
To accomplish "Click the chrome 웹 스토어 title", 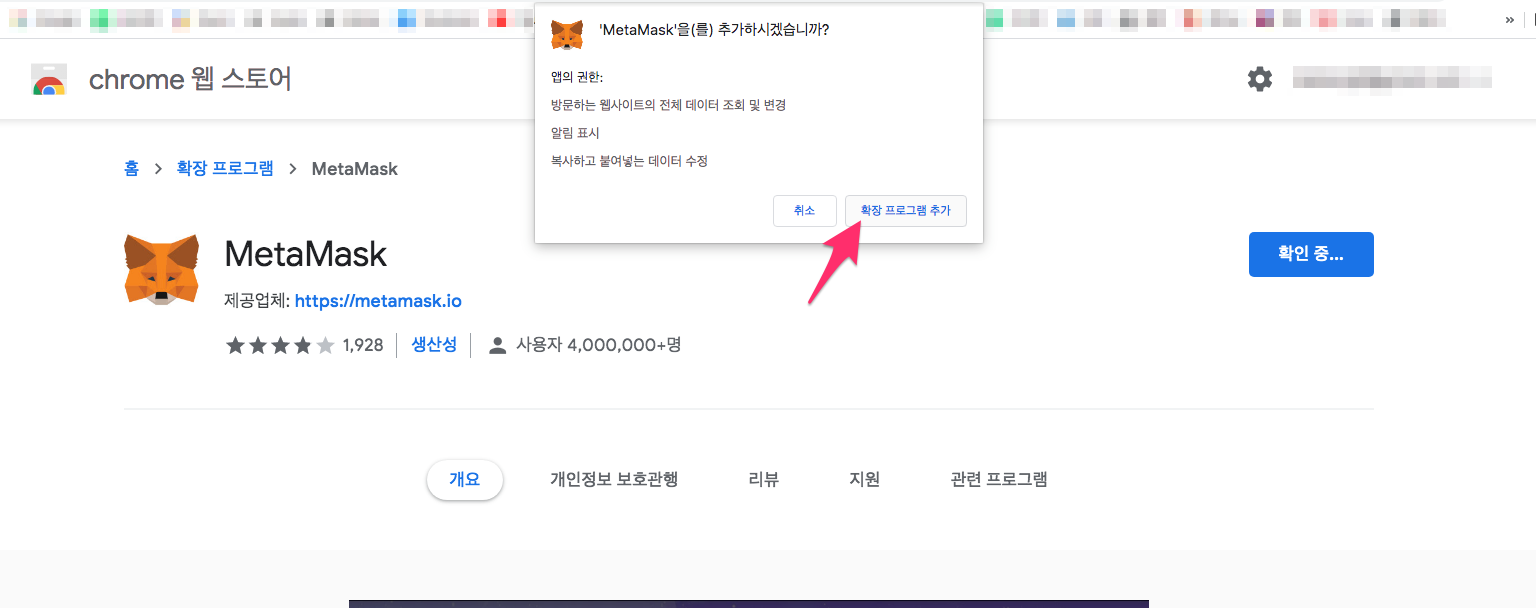I will point(190,79).
